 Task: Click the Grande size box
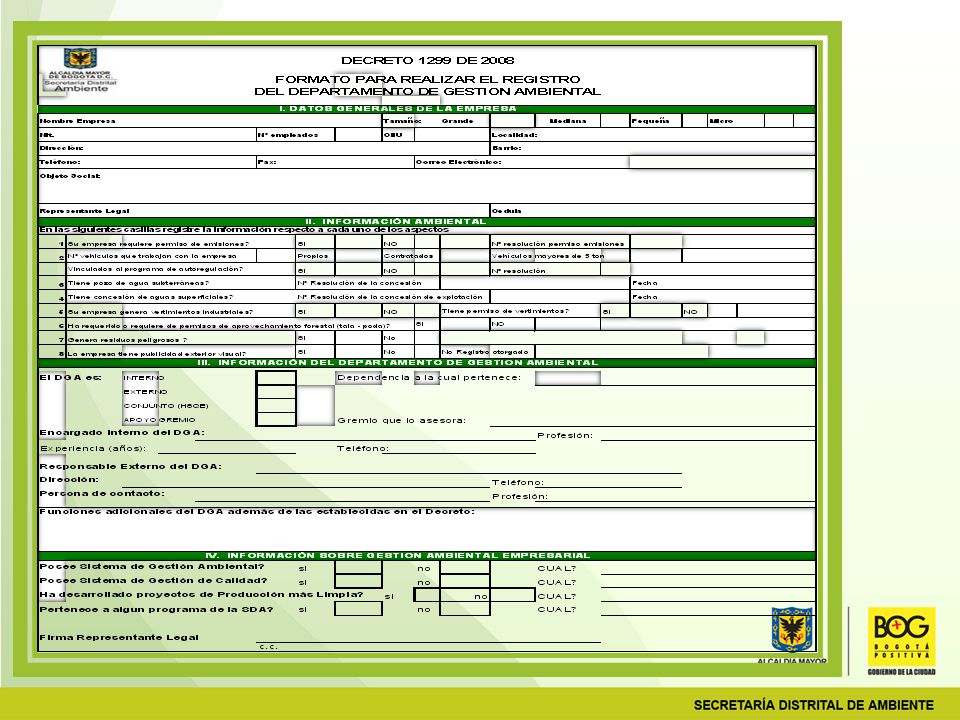tap(512, 121)
